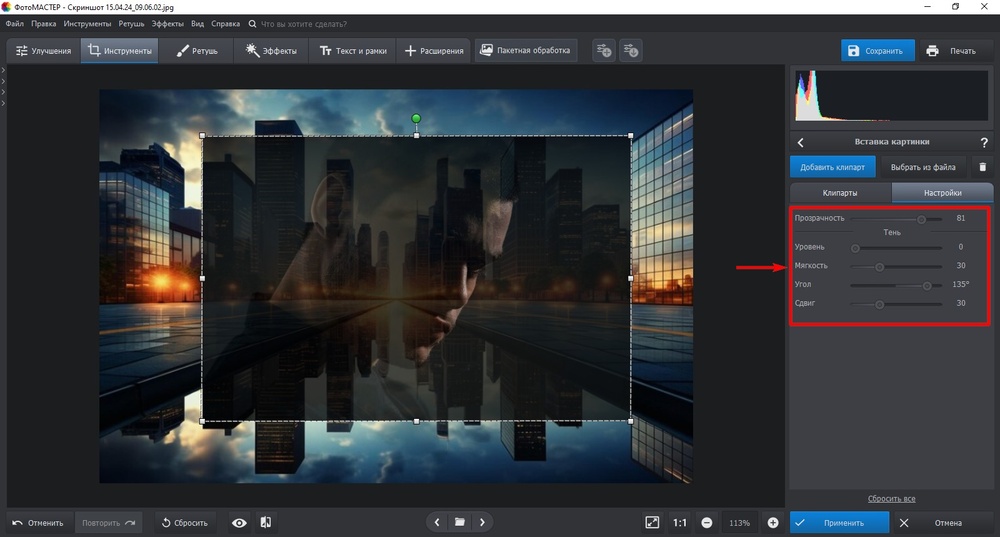Viewport: 1000px width, 537px height.
Task: Toggle the eye preview original icon
Action: [x=239, y=522]
